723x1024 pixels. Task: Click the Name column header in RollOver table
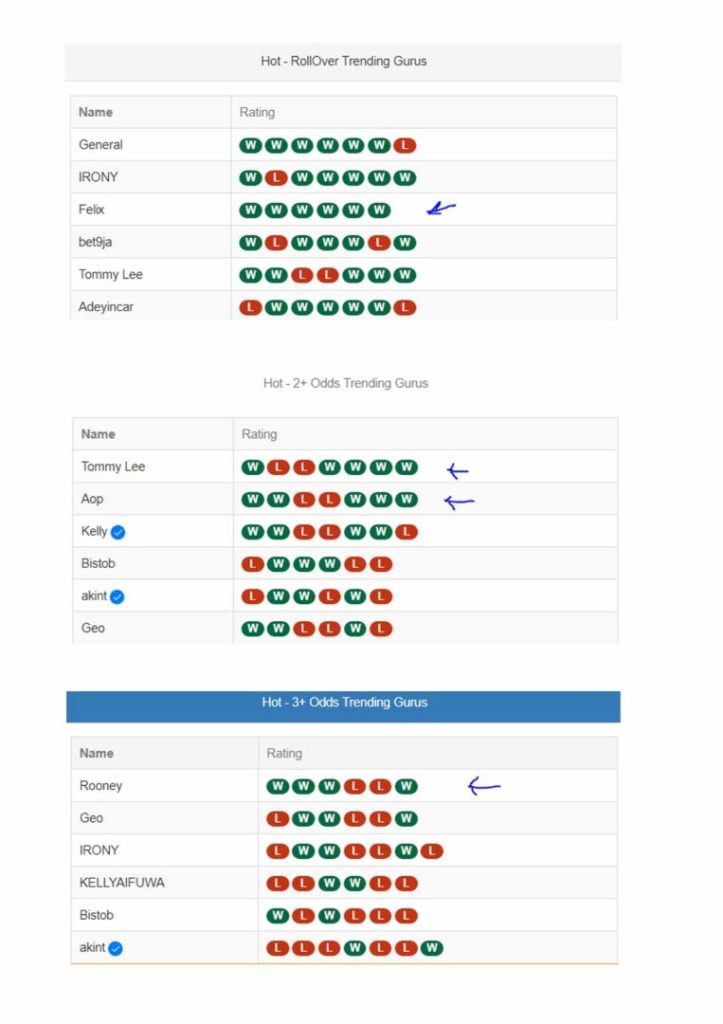click(95, 112)
